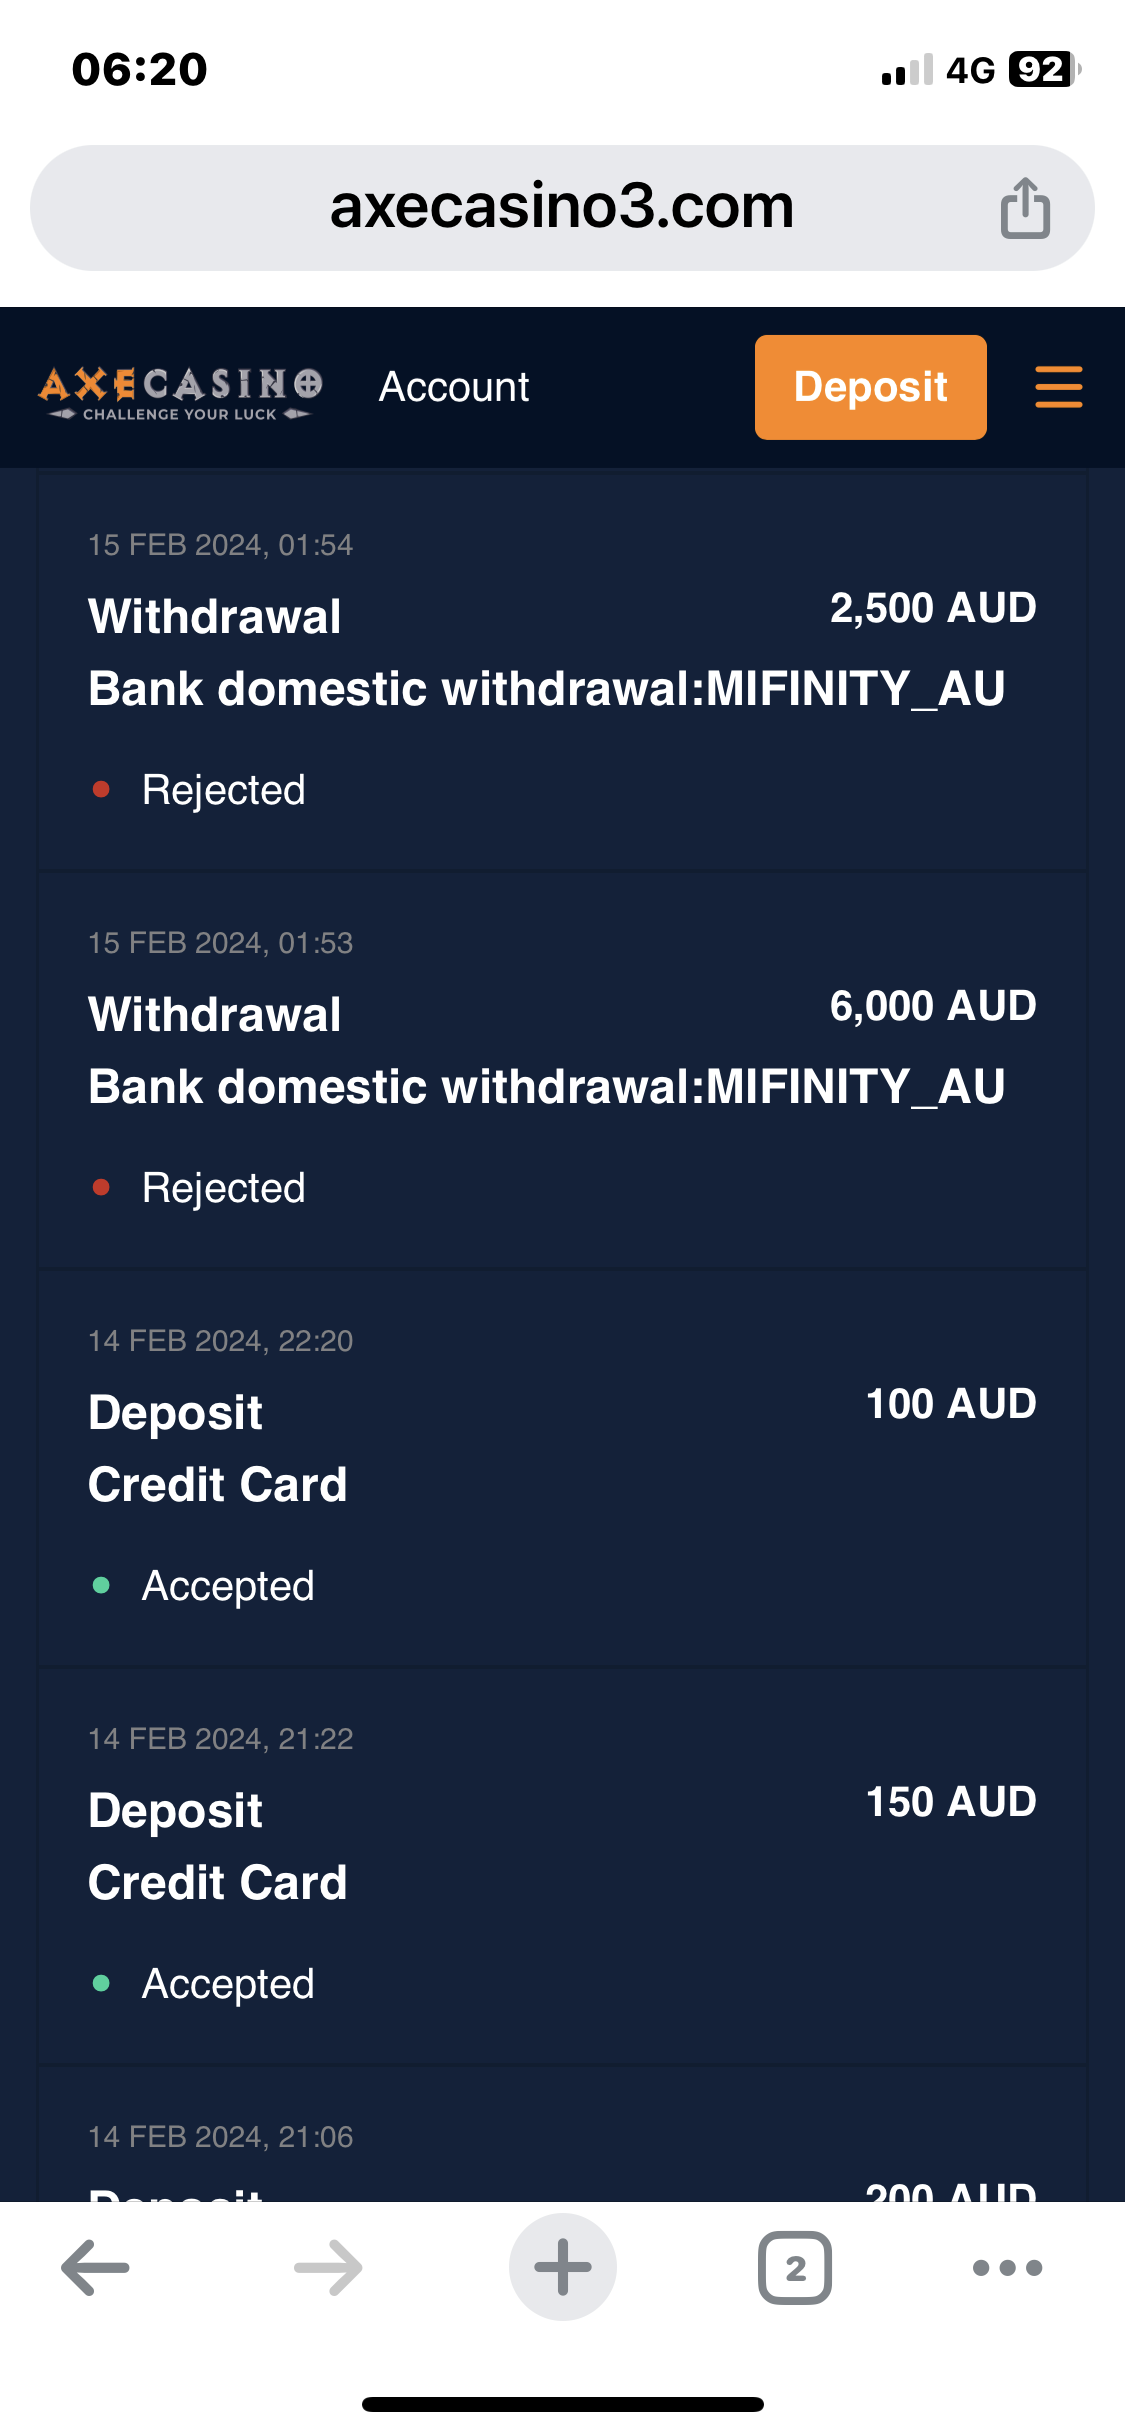Tap Accepted status of 100 AUD deposit

click(228, 1586)
